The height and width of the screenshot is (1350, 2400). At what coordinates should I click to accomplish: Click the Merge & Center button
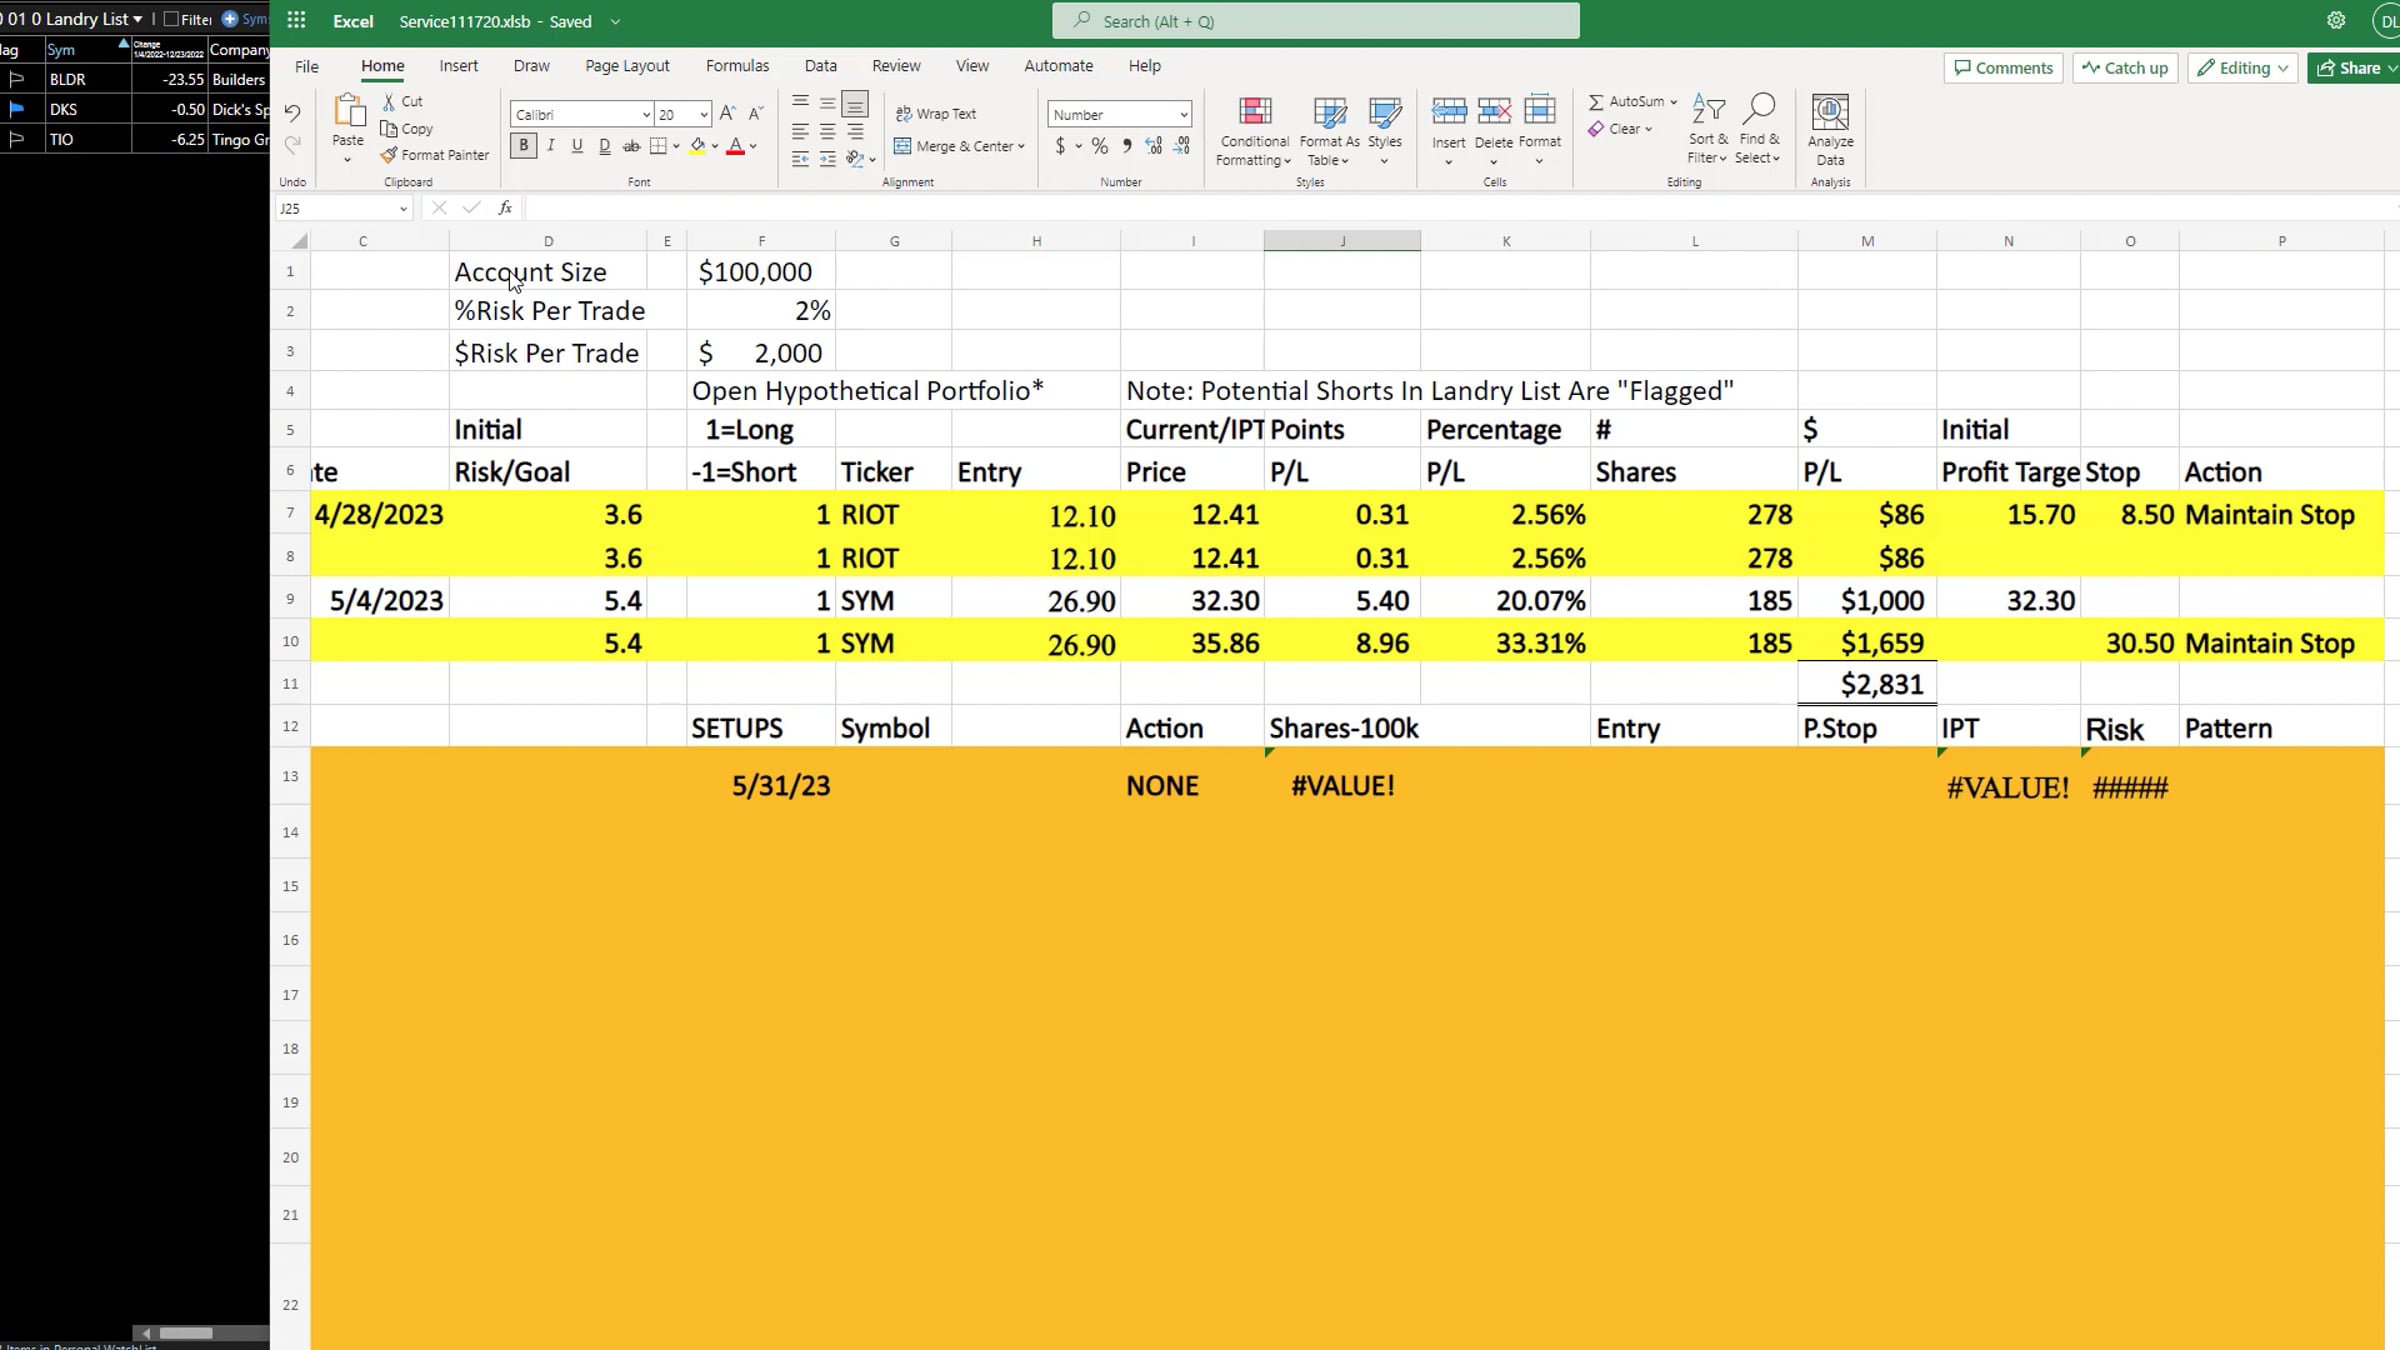959,146
